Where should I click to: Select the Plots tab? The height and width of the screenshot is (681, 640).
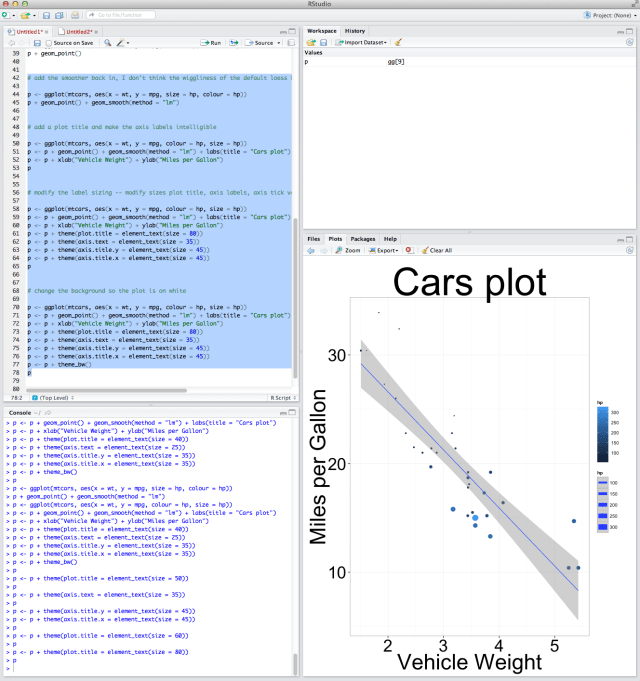point(335,239)
